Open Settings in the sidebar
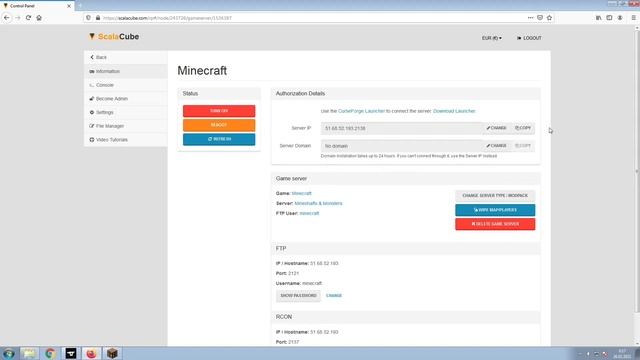640x360 pixels. tap(126, 112)
